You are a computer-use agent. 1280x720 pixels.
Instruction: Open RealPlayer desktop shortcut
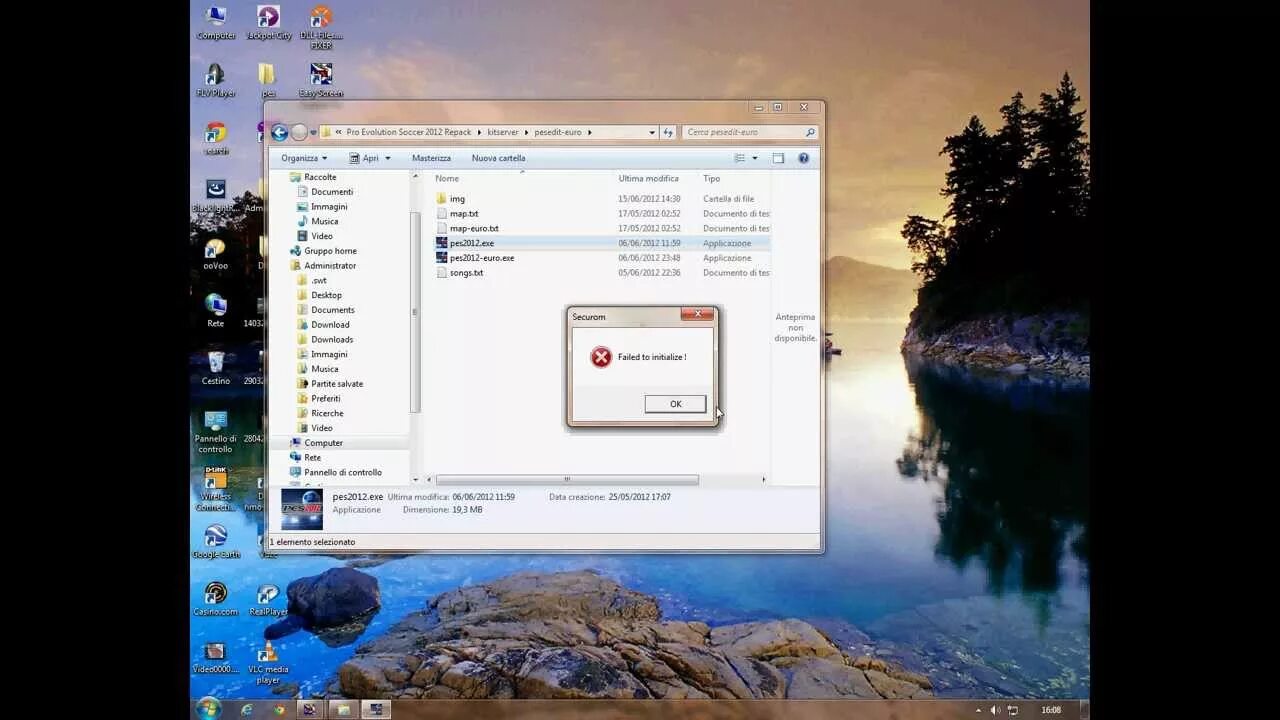[x=268, y=599]
